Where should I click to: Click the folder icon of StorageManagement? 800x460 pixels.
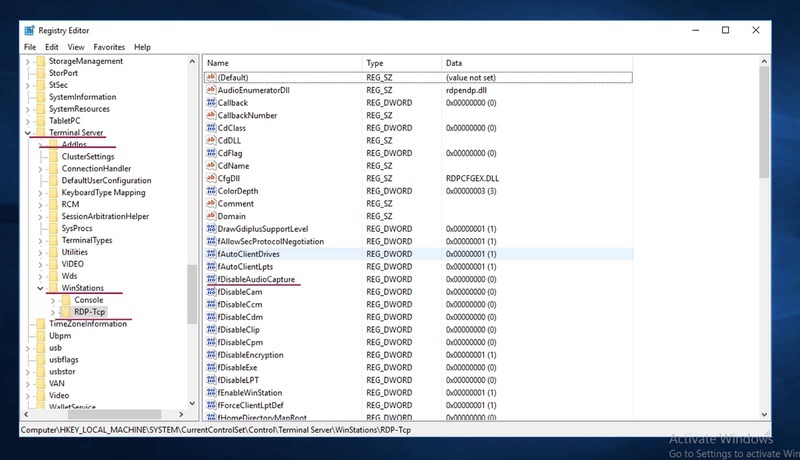(41, 61)
